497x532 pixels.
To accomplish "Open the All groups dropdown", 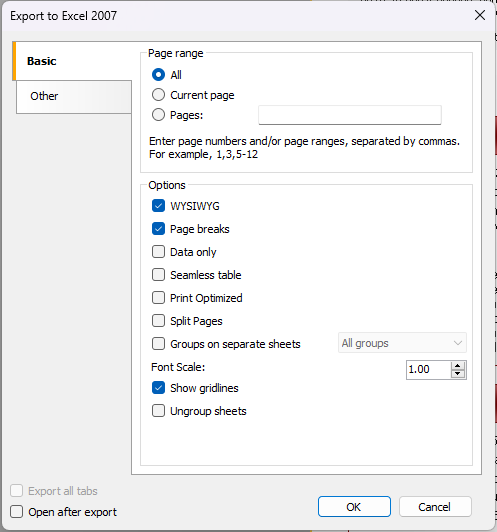I will point(402,343).
